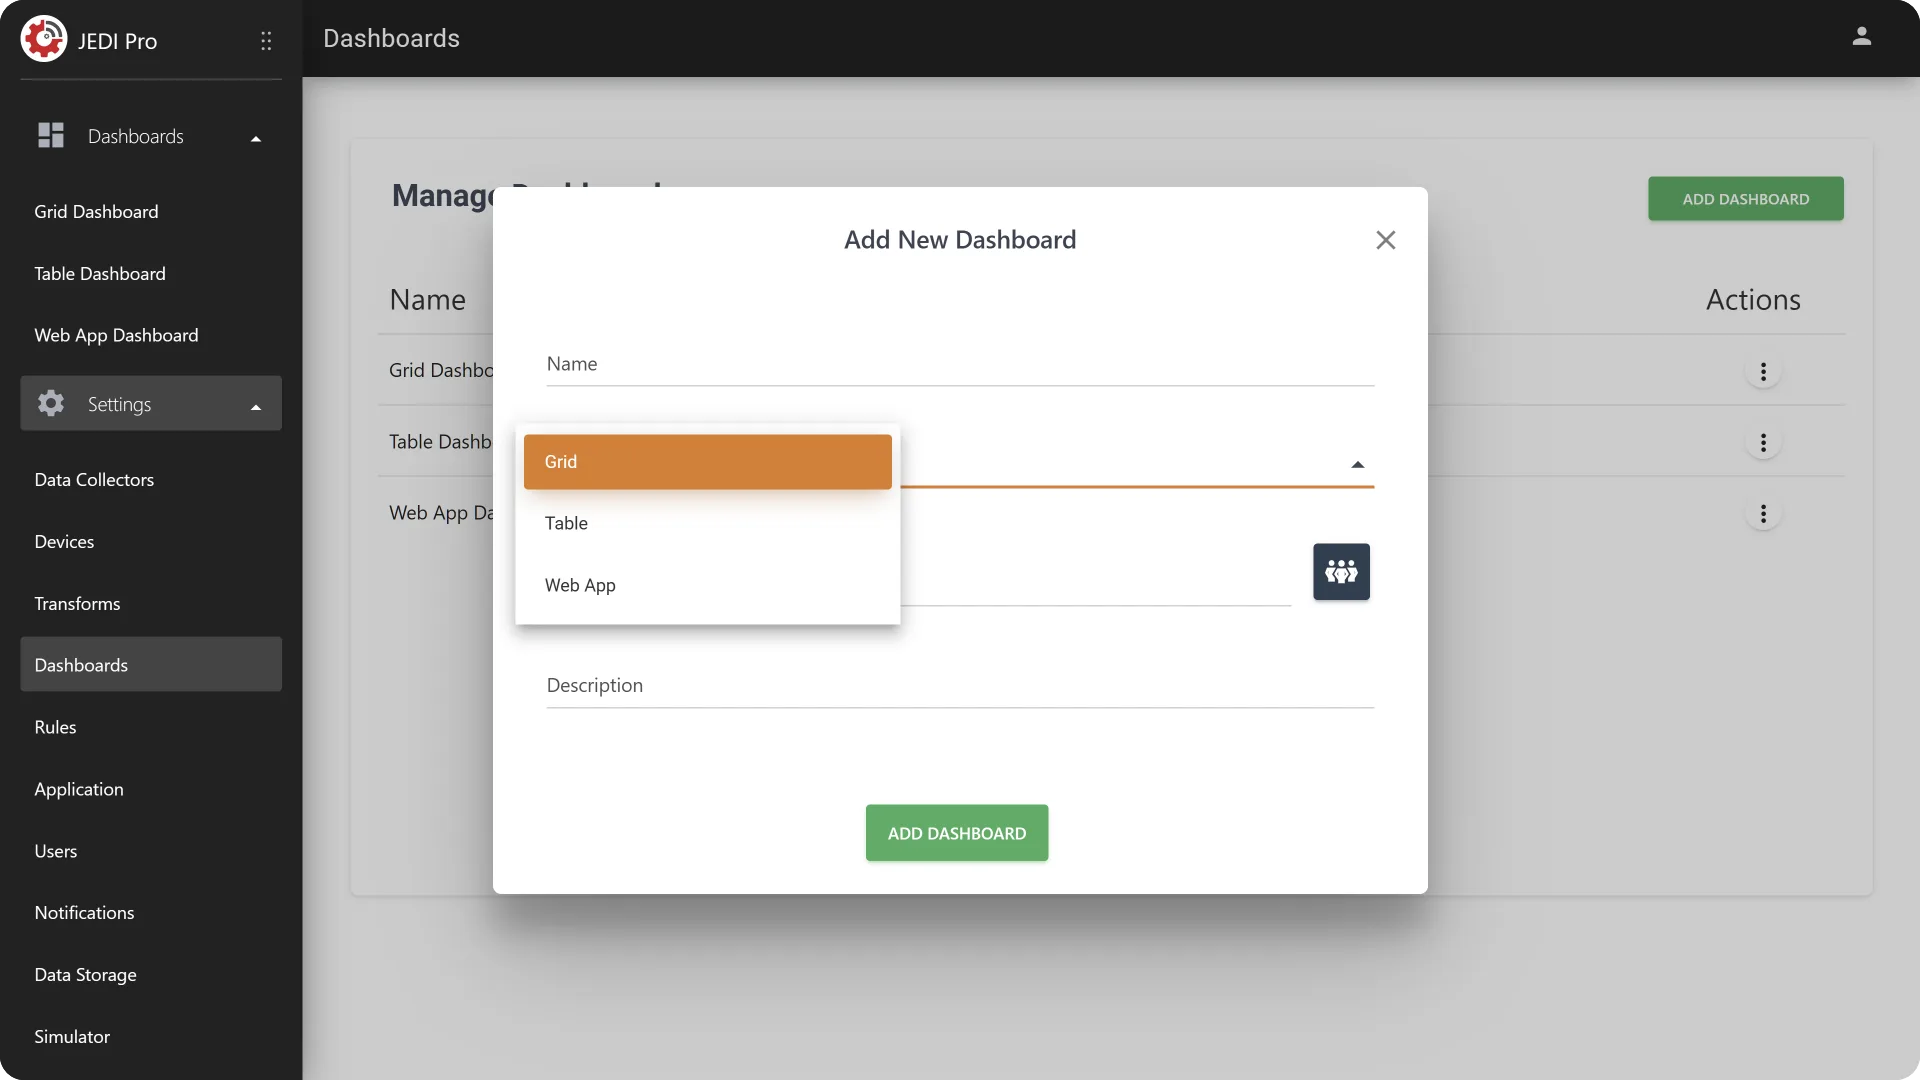Image resolution: width=1920 pixels, height=1080 pixels.
Task: Go to Data Storage settings
Action: click(151, 975)
